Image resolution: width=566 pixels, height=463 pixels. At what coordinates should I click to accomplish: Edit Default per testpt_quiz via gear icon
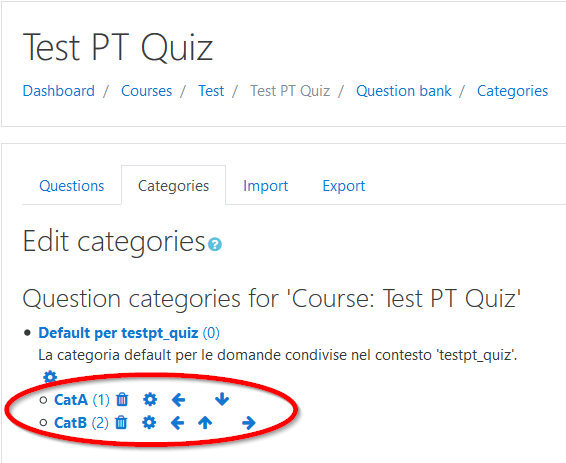(x=50, y=377)
